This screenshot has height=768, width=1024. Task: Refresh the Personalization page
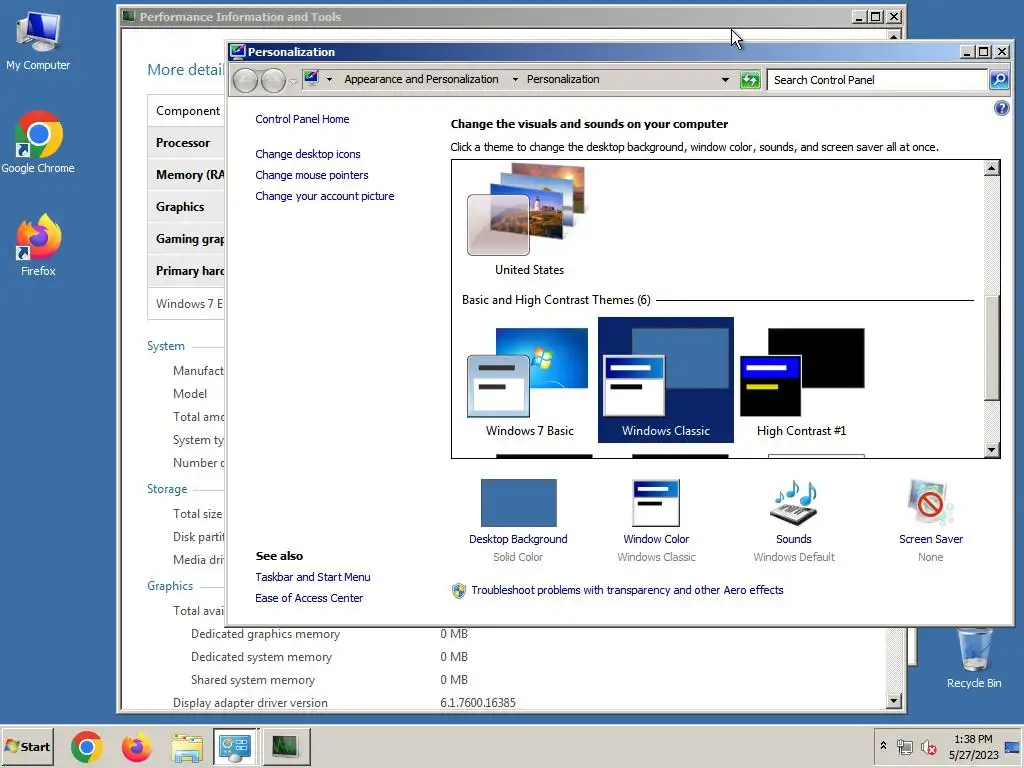(x=750, y=80)
